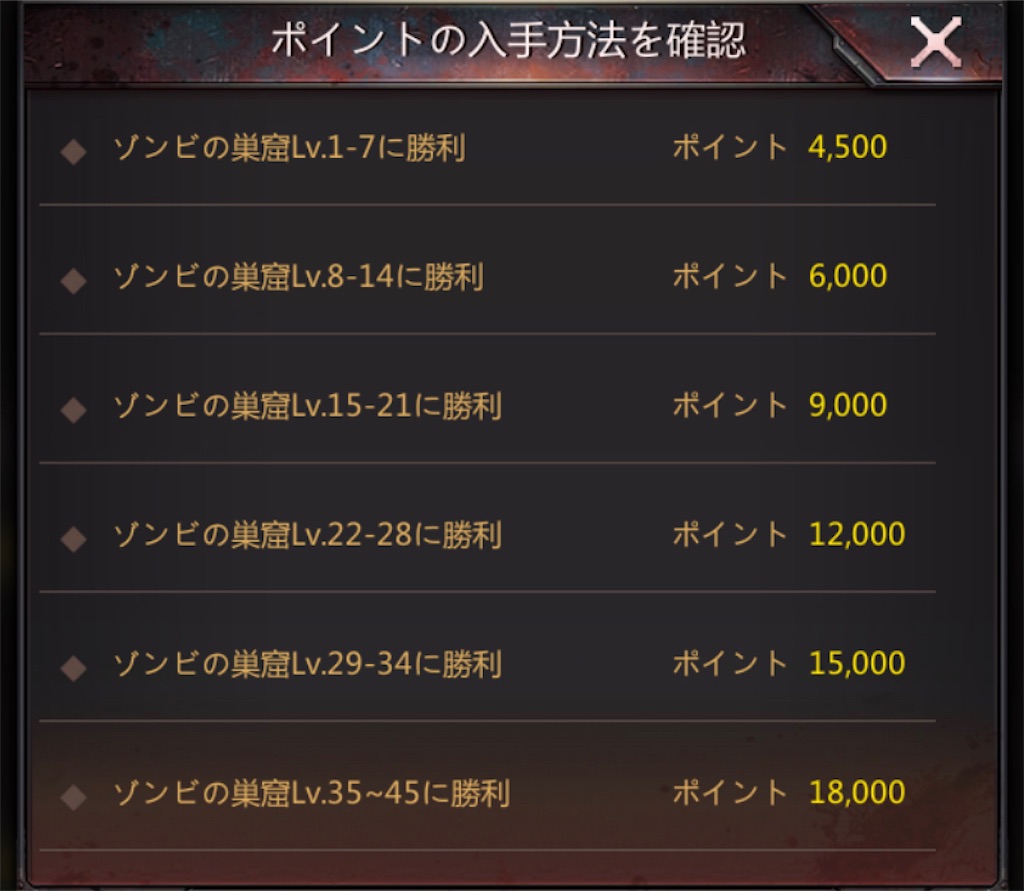Click the diamond icon beside ゾンビの巣窟Lv.22-28
1024x891 pixels.
75,534
